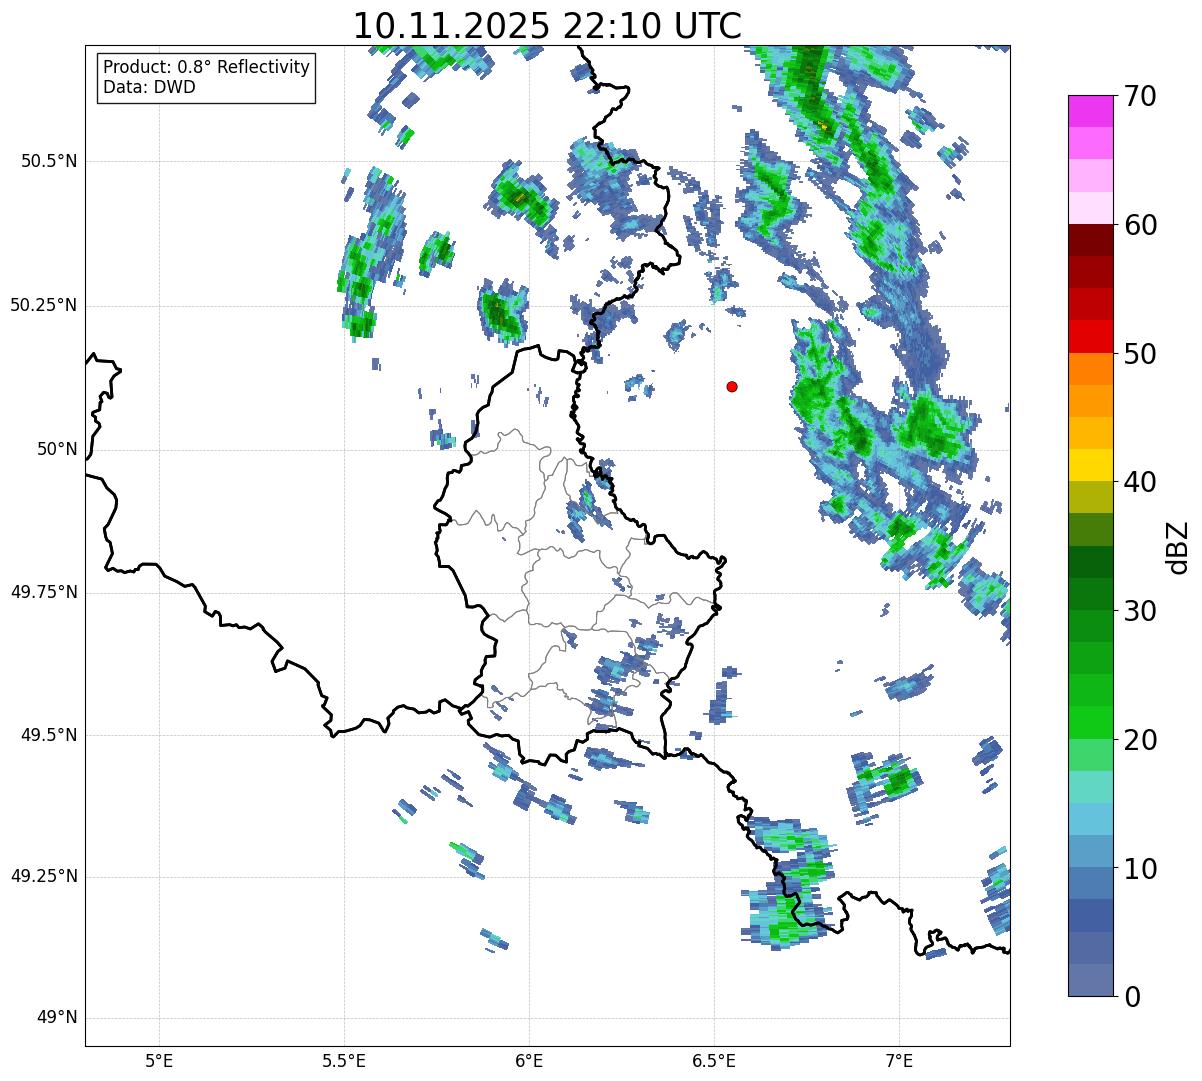The image size is (1202, 1081).
Task: Click the 30 value on the colorbar
Action: click(x=1140, y=611)
